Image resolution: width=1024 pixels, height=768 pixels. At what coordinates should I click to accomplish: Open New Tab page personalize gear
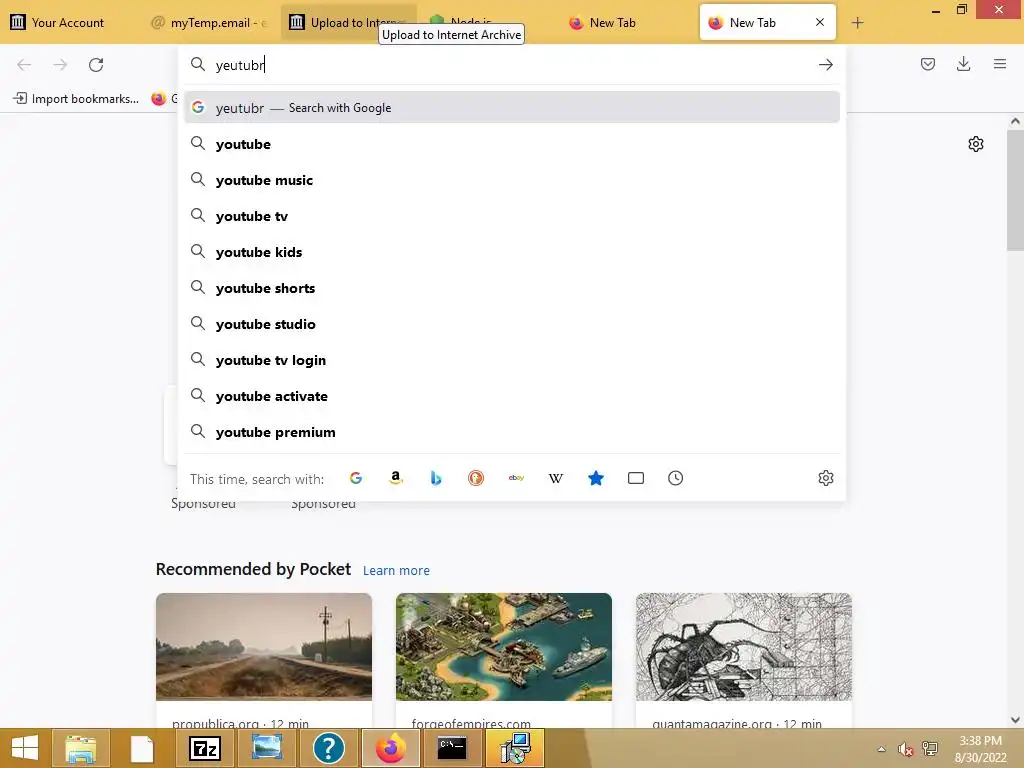coord(976,144)
